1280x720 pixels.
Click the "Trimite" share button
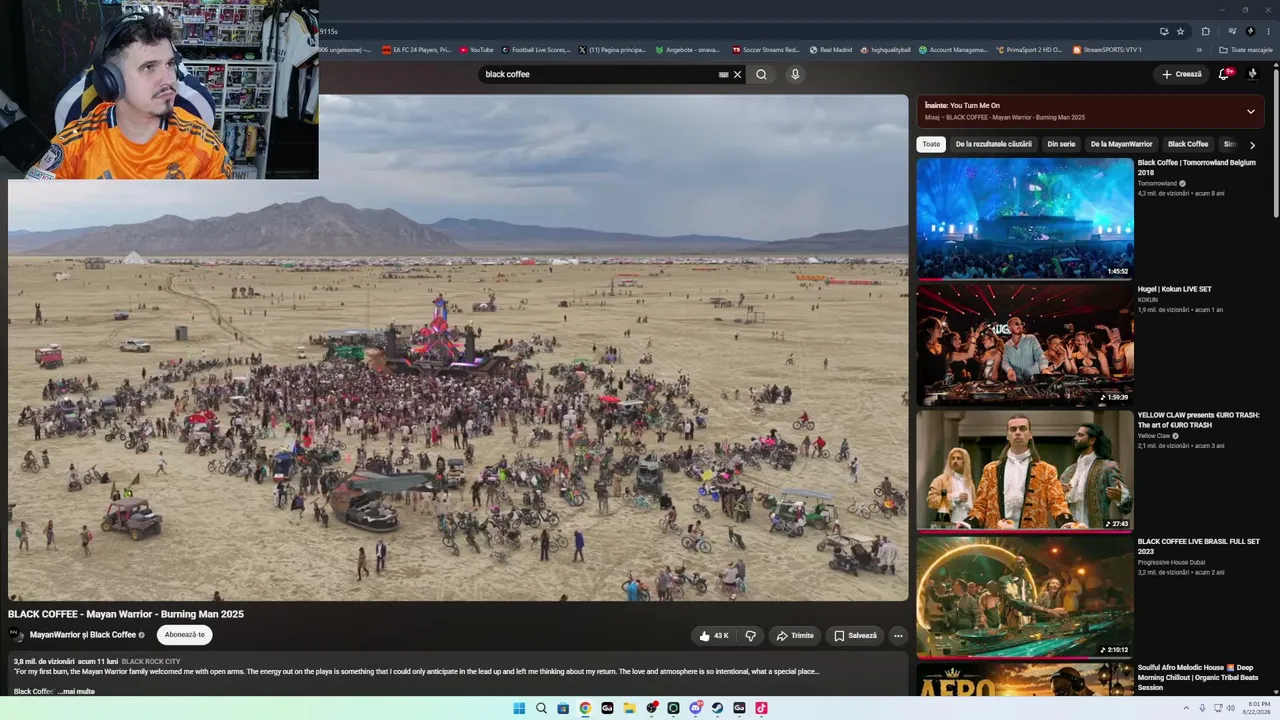(796, 636)
